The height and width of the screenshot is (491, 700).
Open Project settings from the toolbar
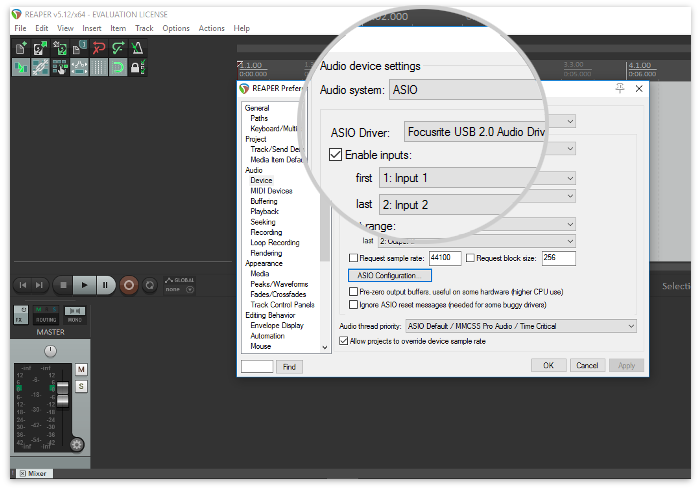point(79,48)
